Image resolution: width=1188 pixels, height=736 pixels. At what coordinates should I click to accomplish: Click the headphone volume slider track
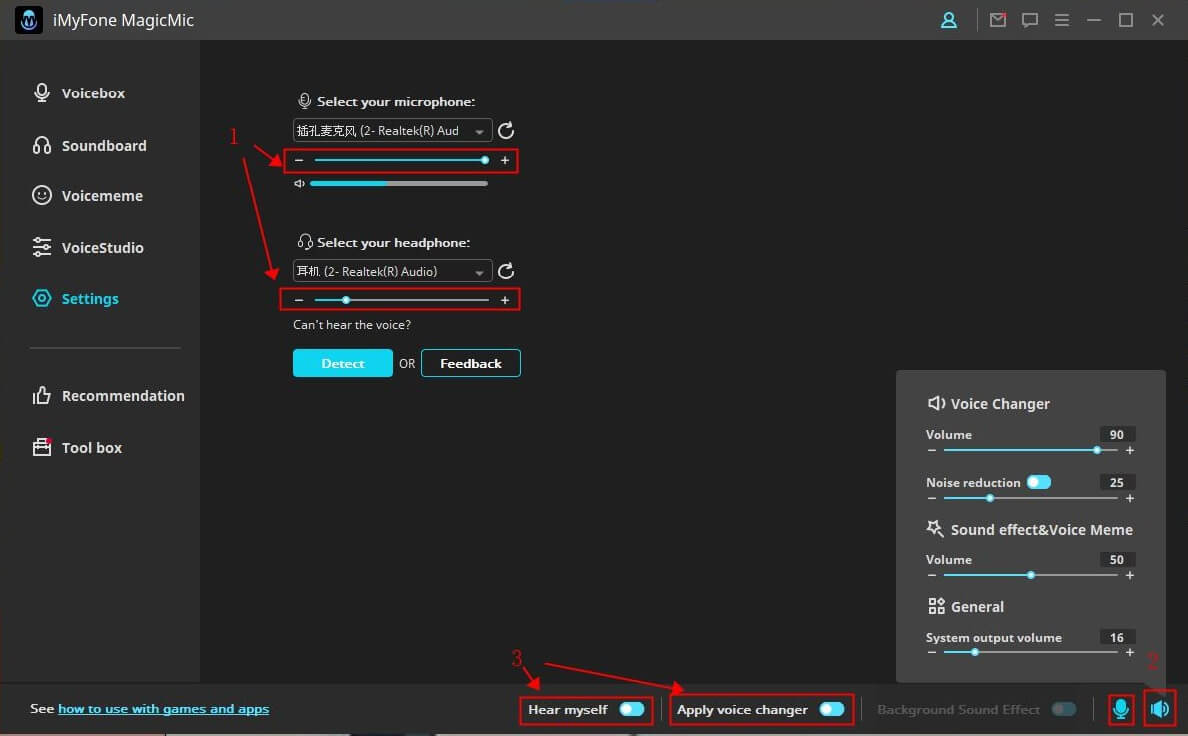tap(402, 300)
